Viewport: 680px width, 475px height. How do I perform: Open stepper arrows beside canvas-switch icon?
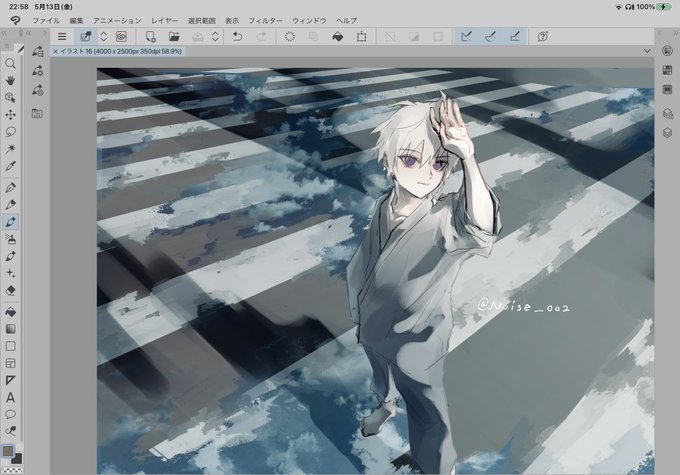pos(104,37)
